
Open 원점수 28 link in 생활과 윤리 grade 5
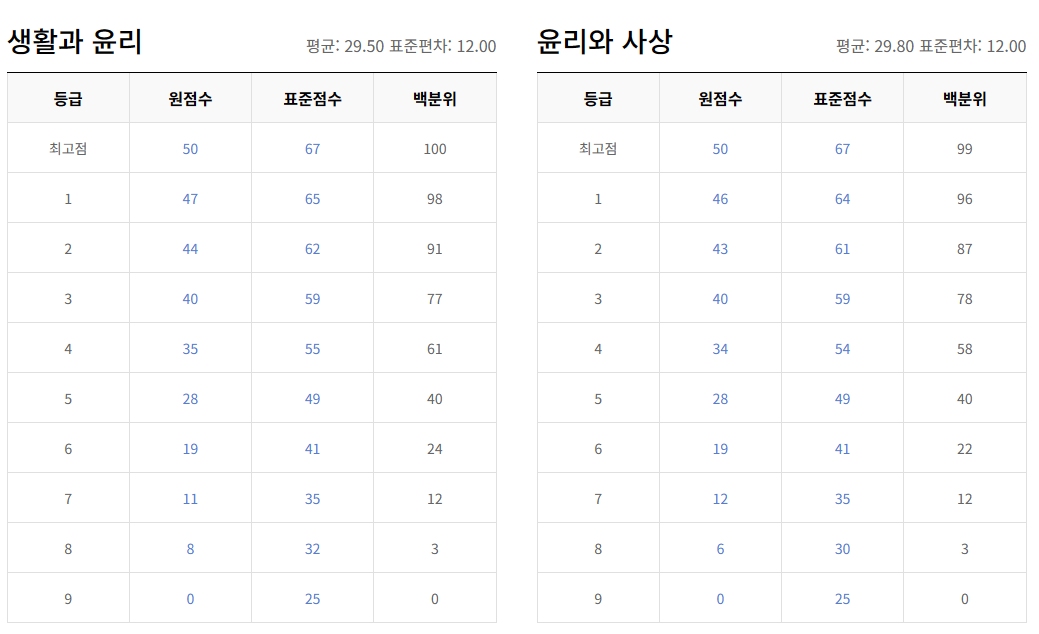[190, 399]
